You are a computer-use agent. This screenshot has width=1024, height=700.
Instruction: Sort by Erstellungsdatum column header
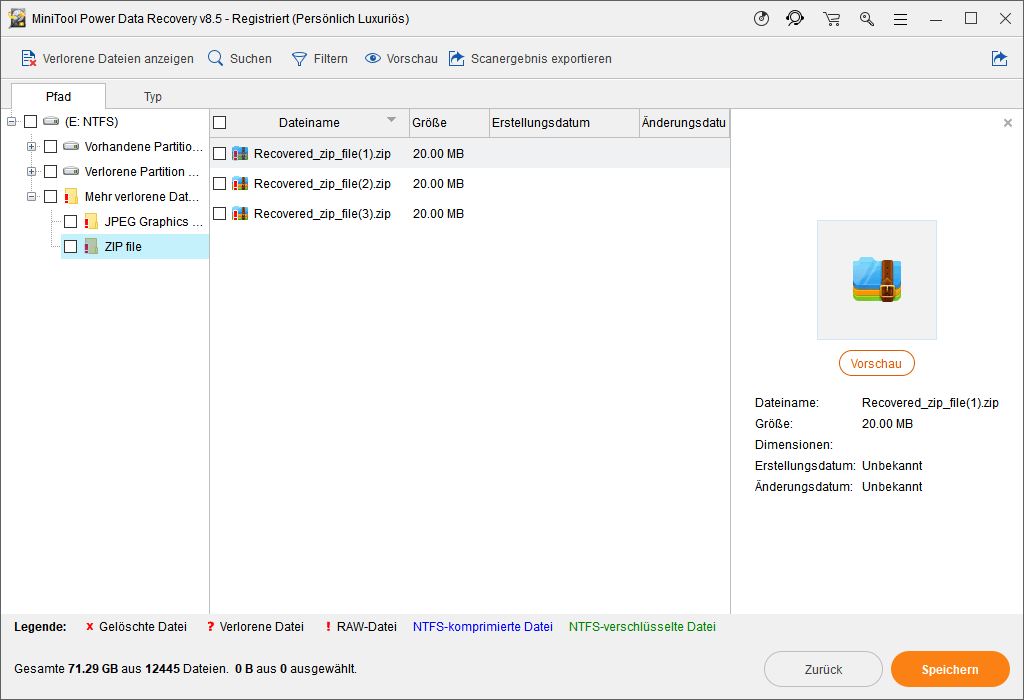pyautogui.click(x=564, y=123)
